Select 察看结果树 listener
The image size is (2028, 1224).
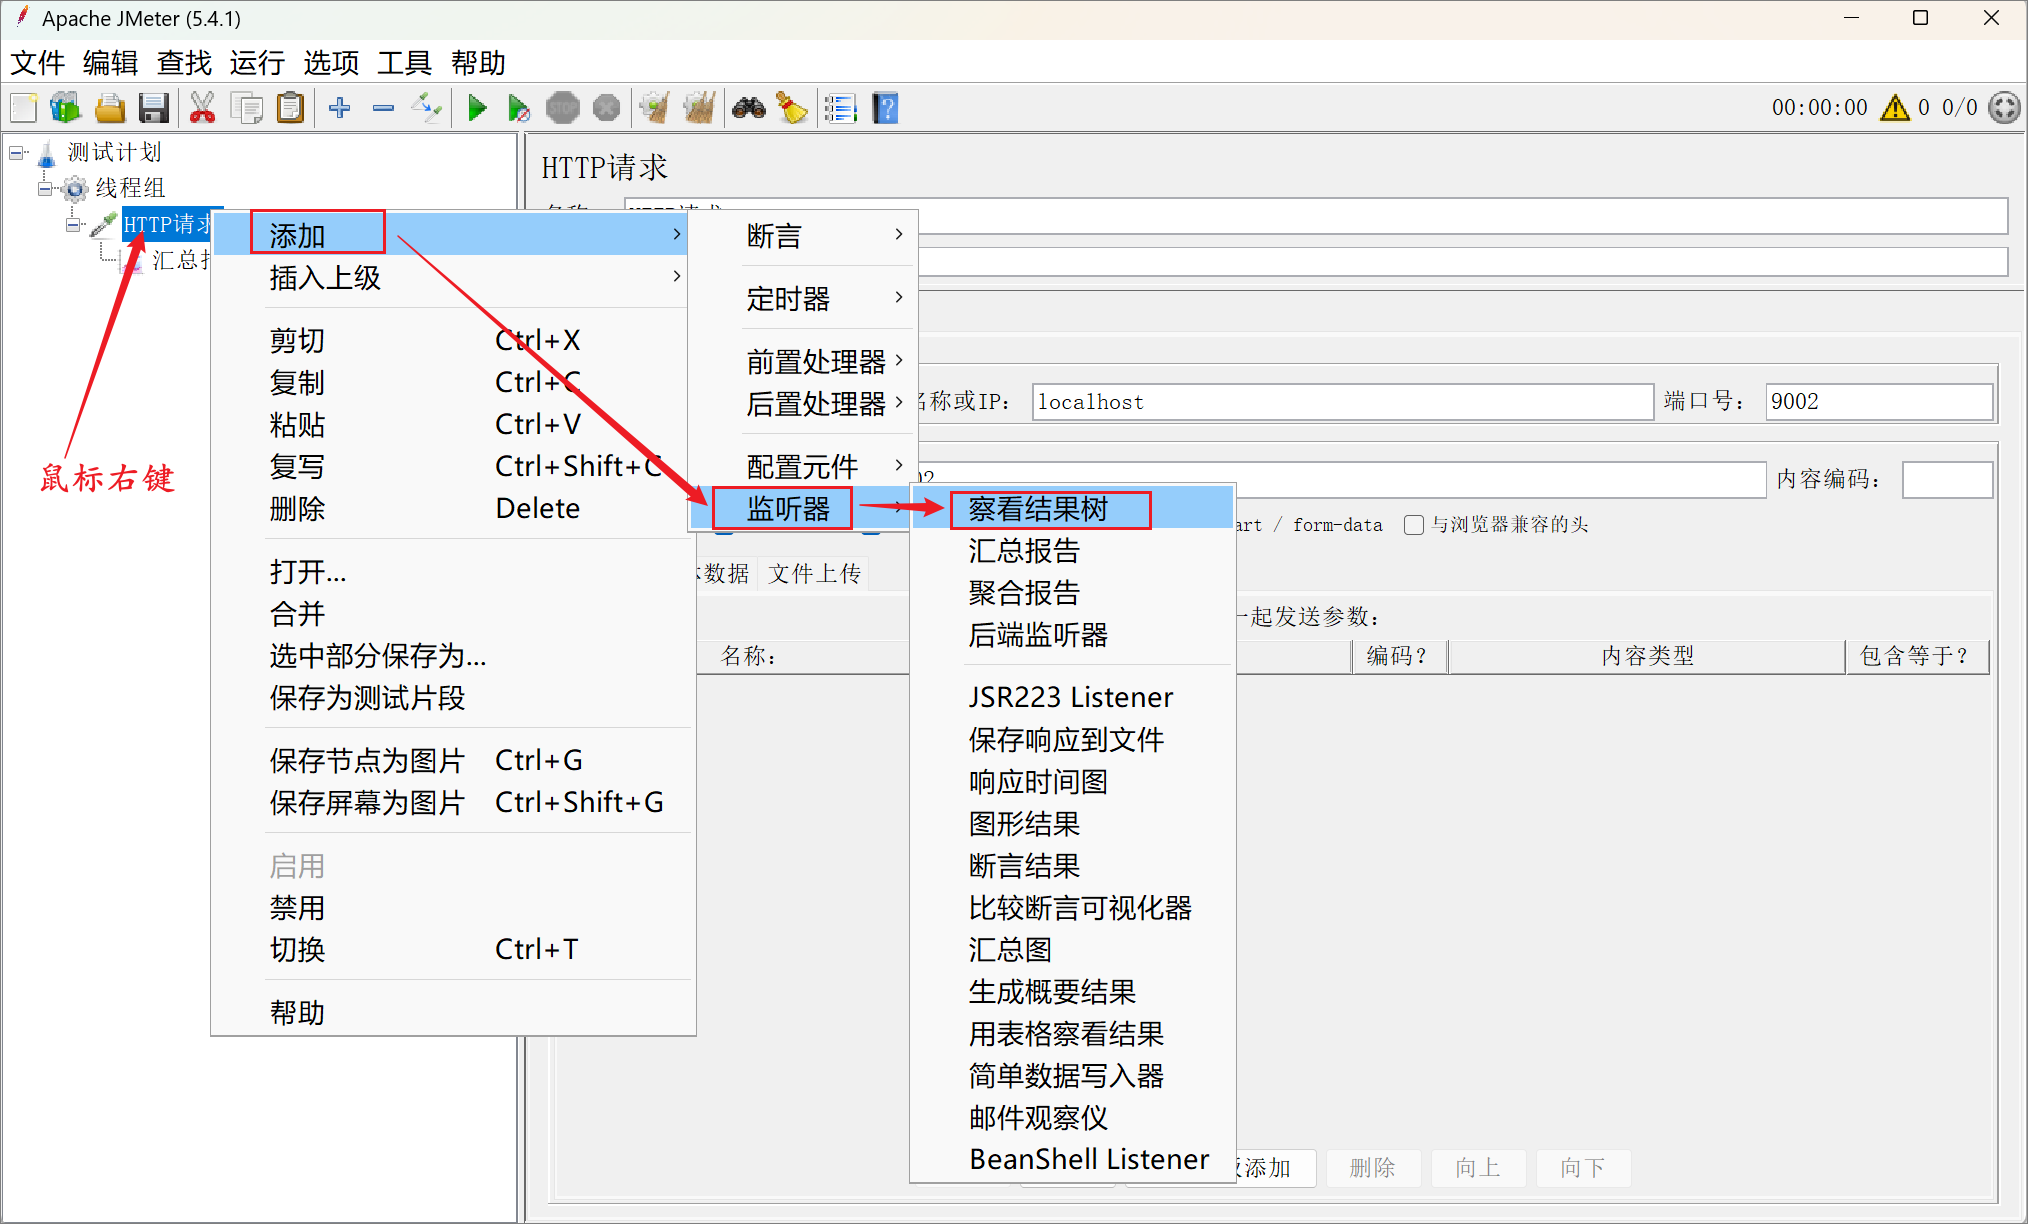click(x=1072, y=509)
